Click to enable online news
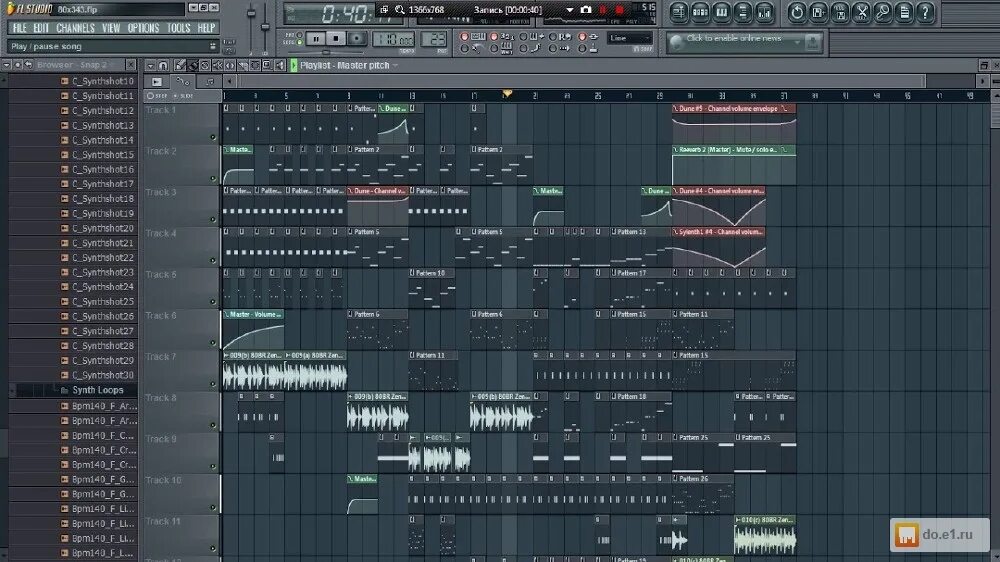This screenshot has width=1000, height=562. click(733, 38)
